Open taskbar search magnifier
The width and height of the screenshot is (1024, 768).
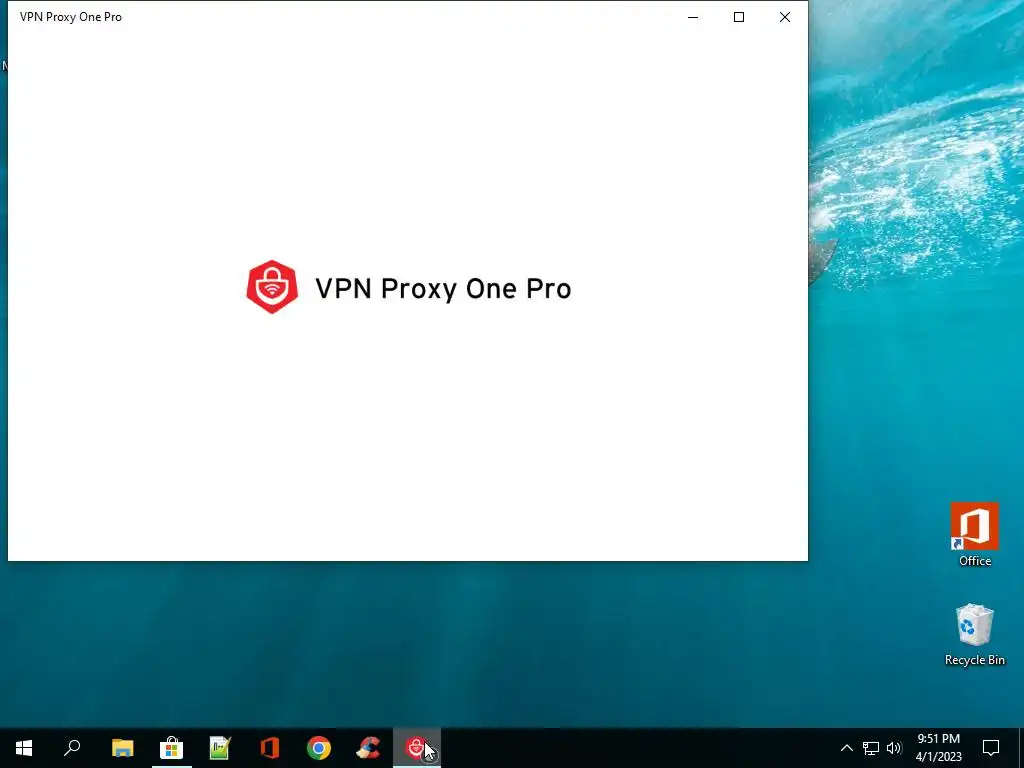click(72, 748)
